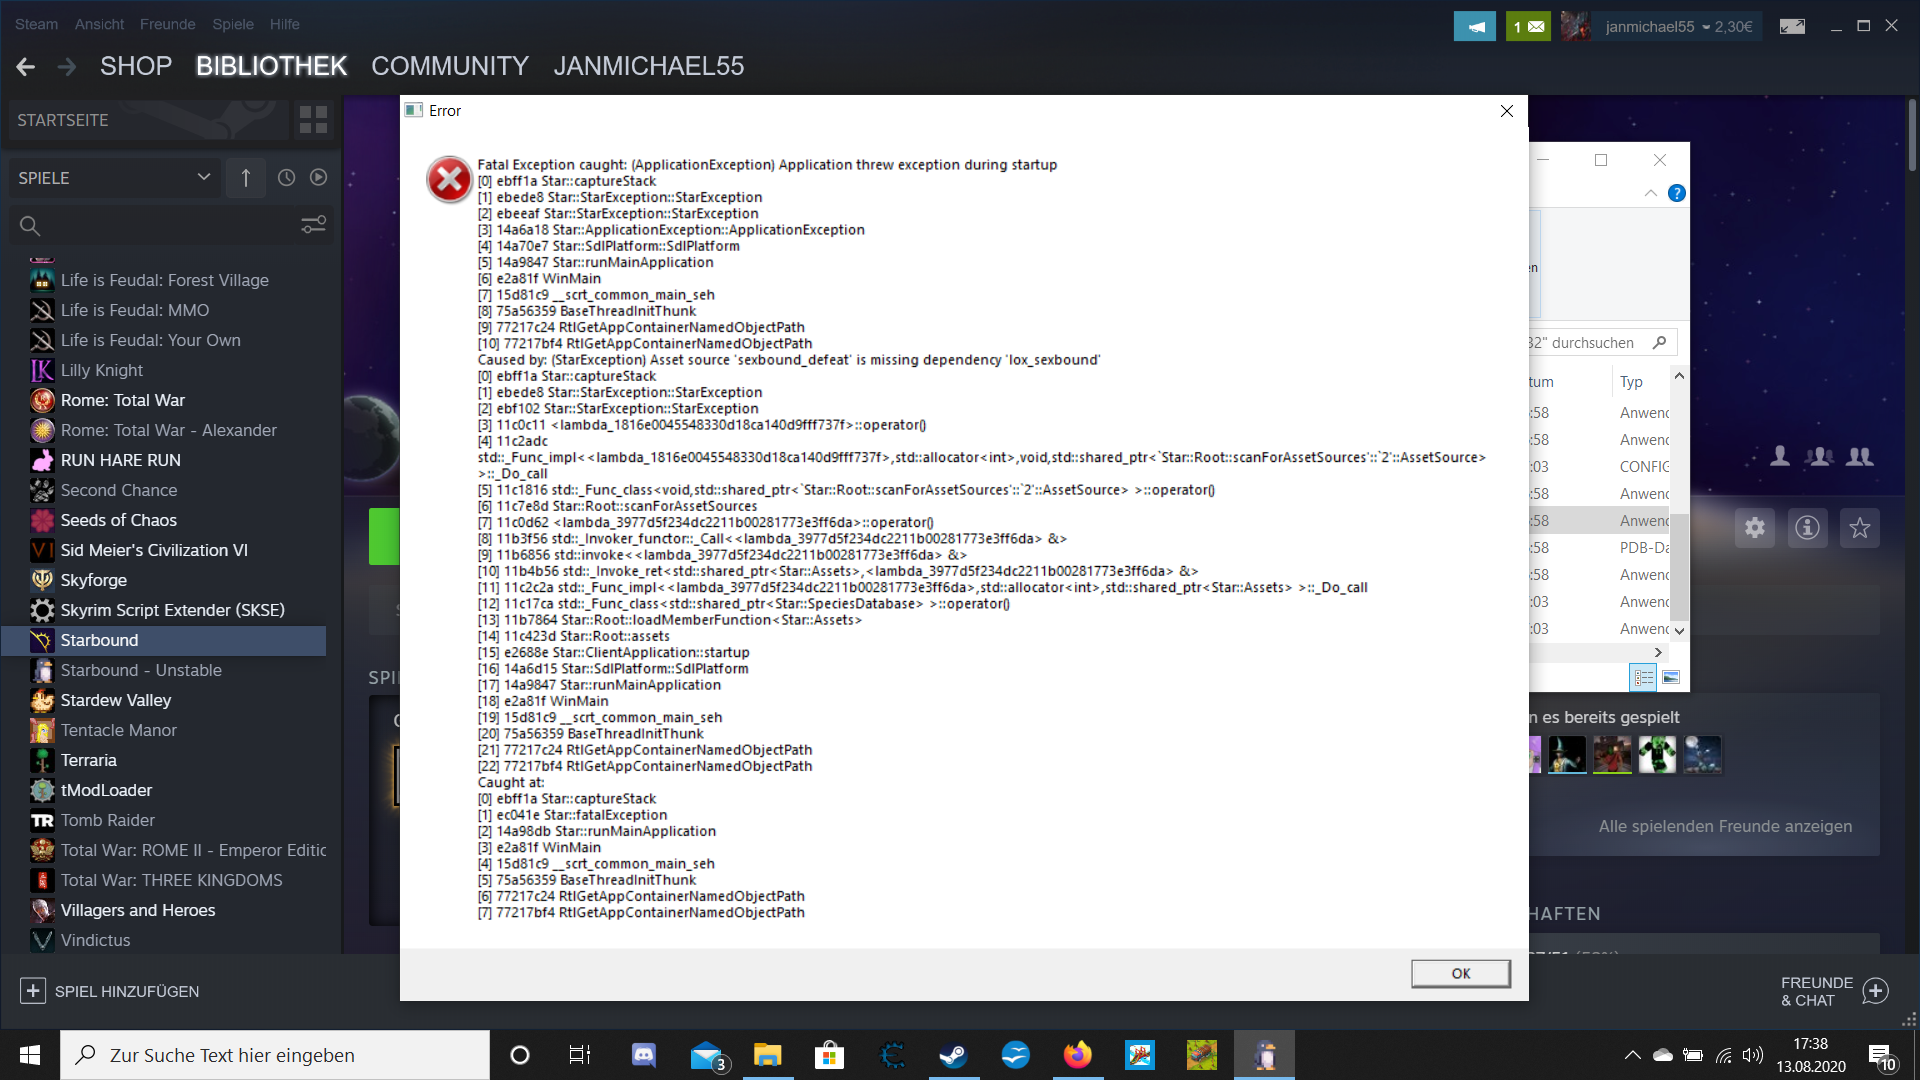This screenshot has height=1080, width=1920.
Task: Click the STARTSEITE library home button
Action: coord(148,120)
